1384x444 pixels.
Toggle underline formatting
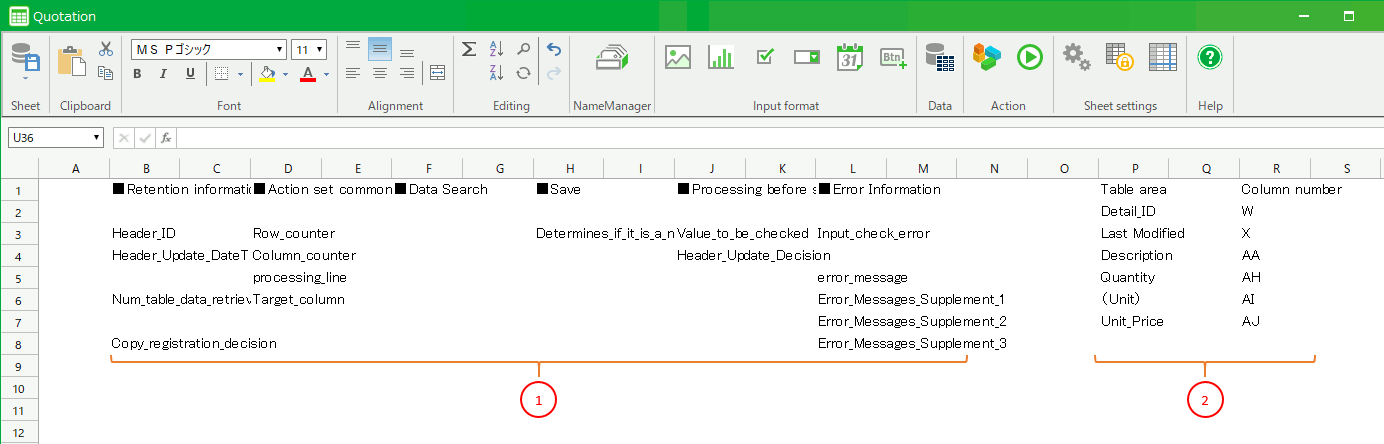point(190,74)
